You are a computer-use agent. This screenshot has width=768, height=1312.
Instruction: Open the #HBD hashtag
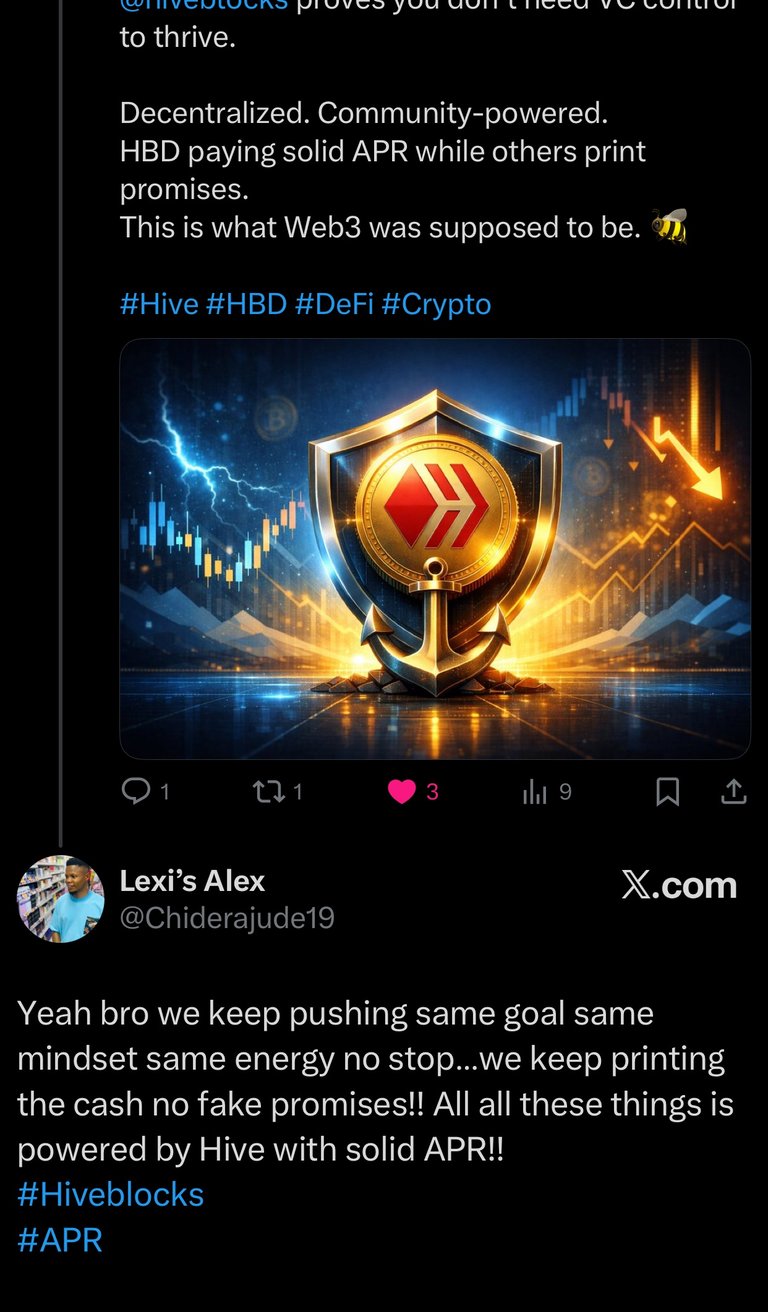[246, 303]
